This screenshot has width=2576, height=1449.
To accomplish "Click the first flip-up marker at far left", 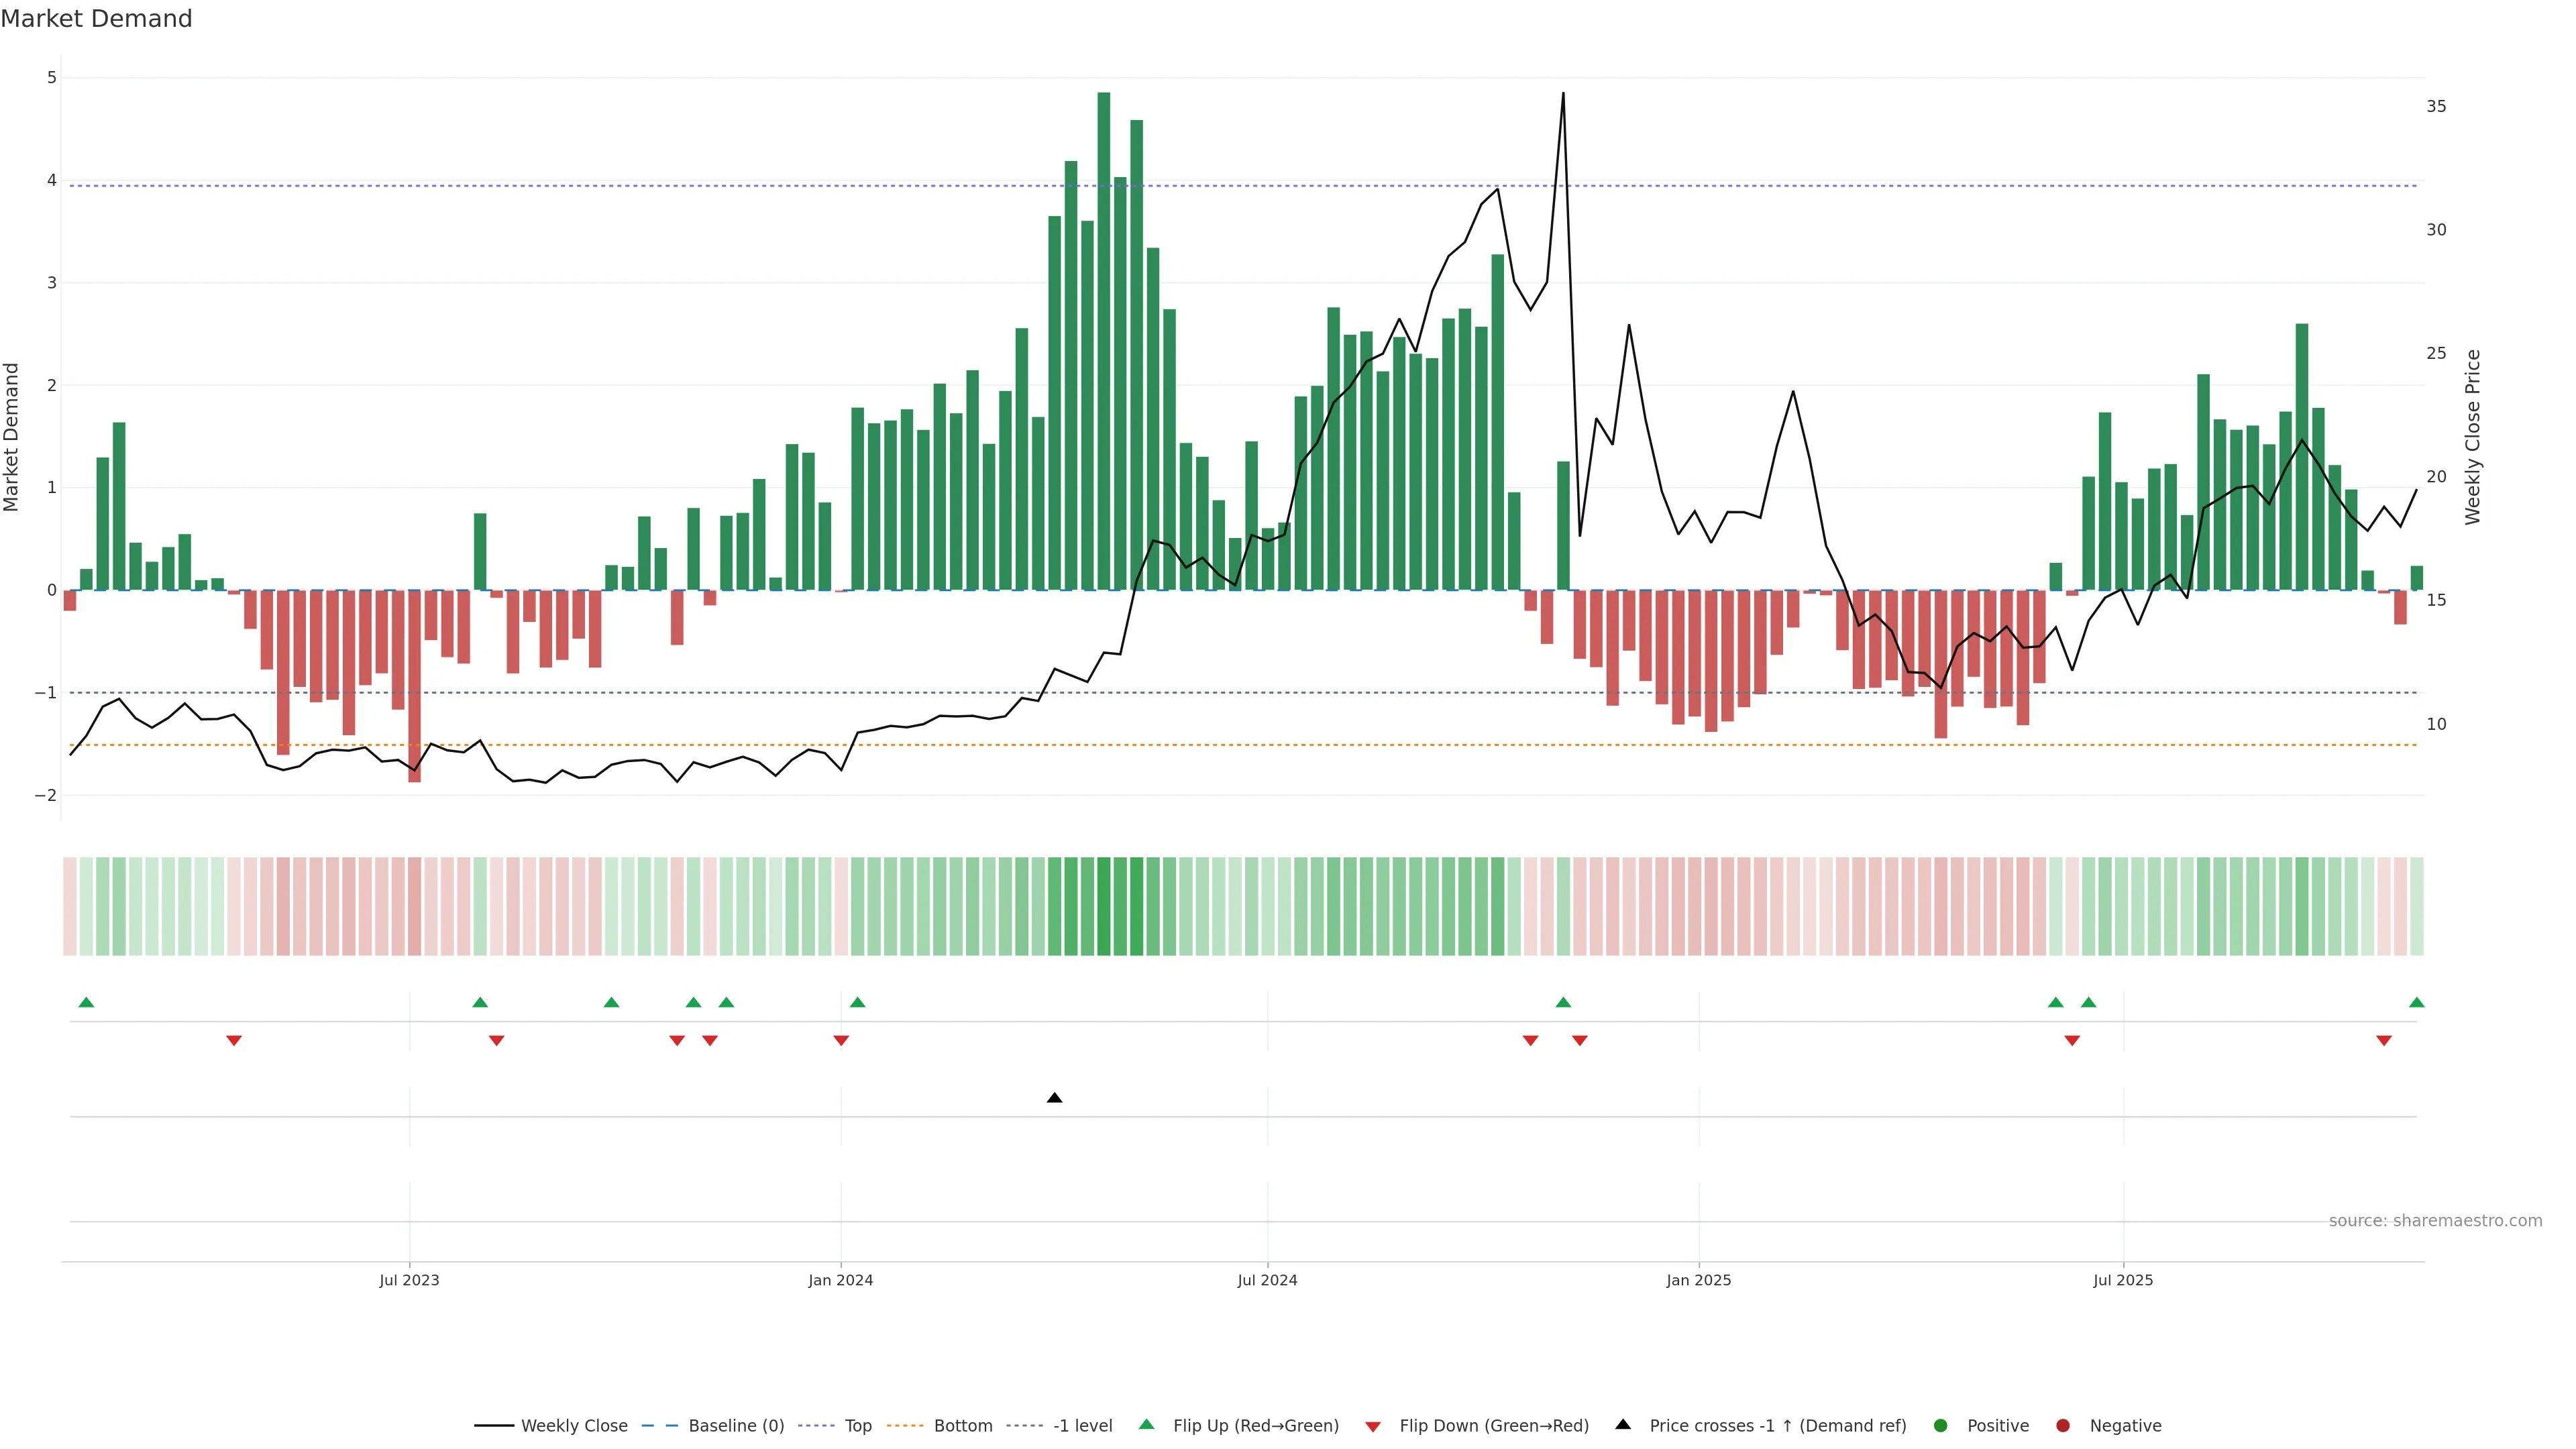I will pyautogui.click(x=86, y=1002).
